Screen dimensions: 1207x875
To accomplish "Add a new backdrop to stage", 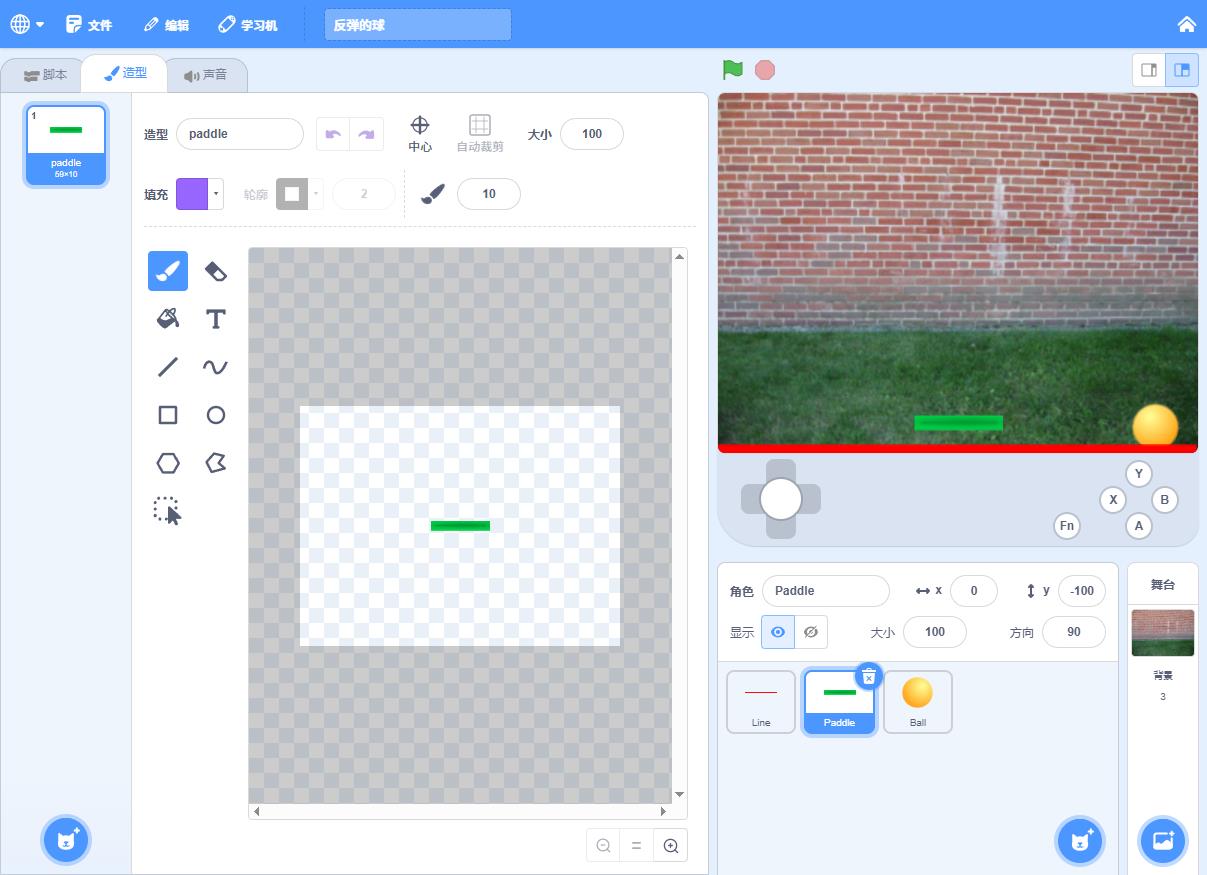I will tap(1163, 841).
